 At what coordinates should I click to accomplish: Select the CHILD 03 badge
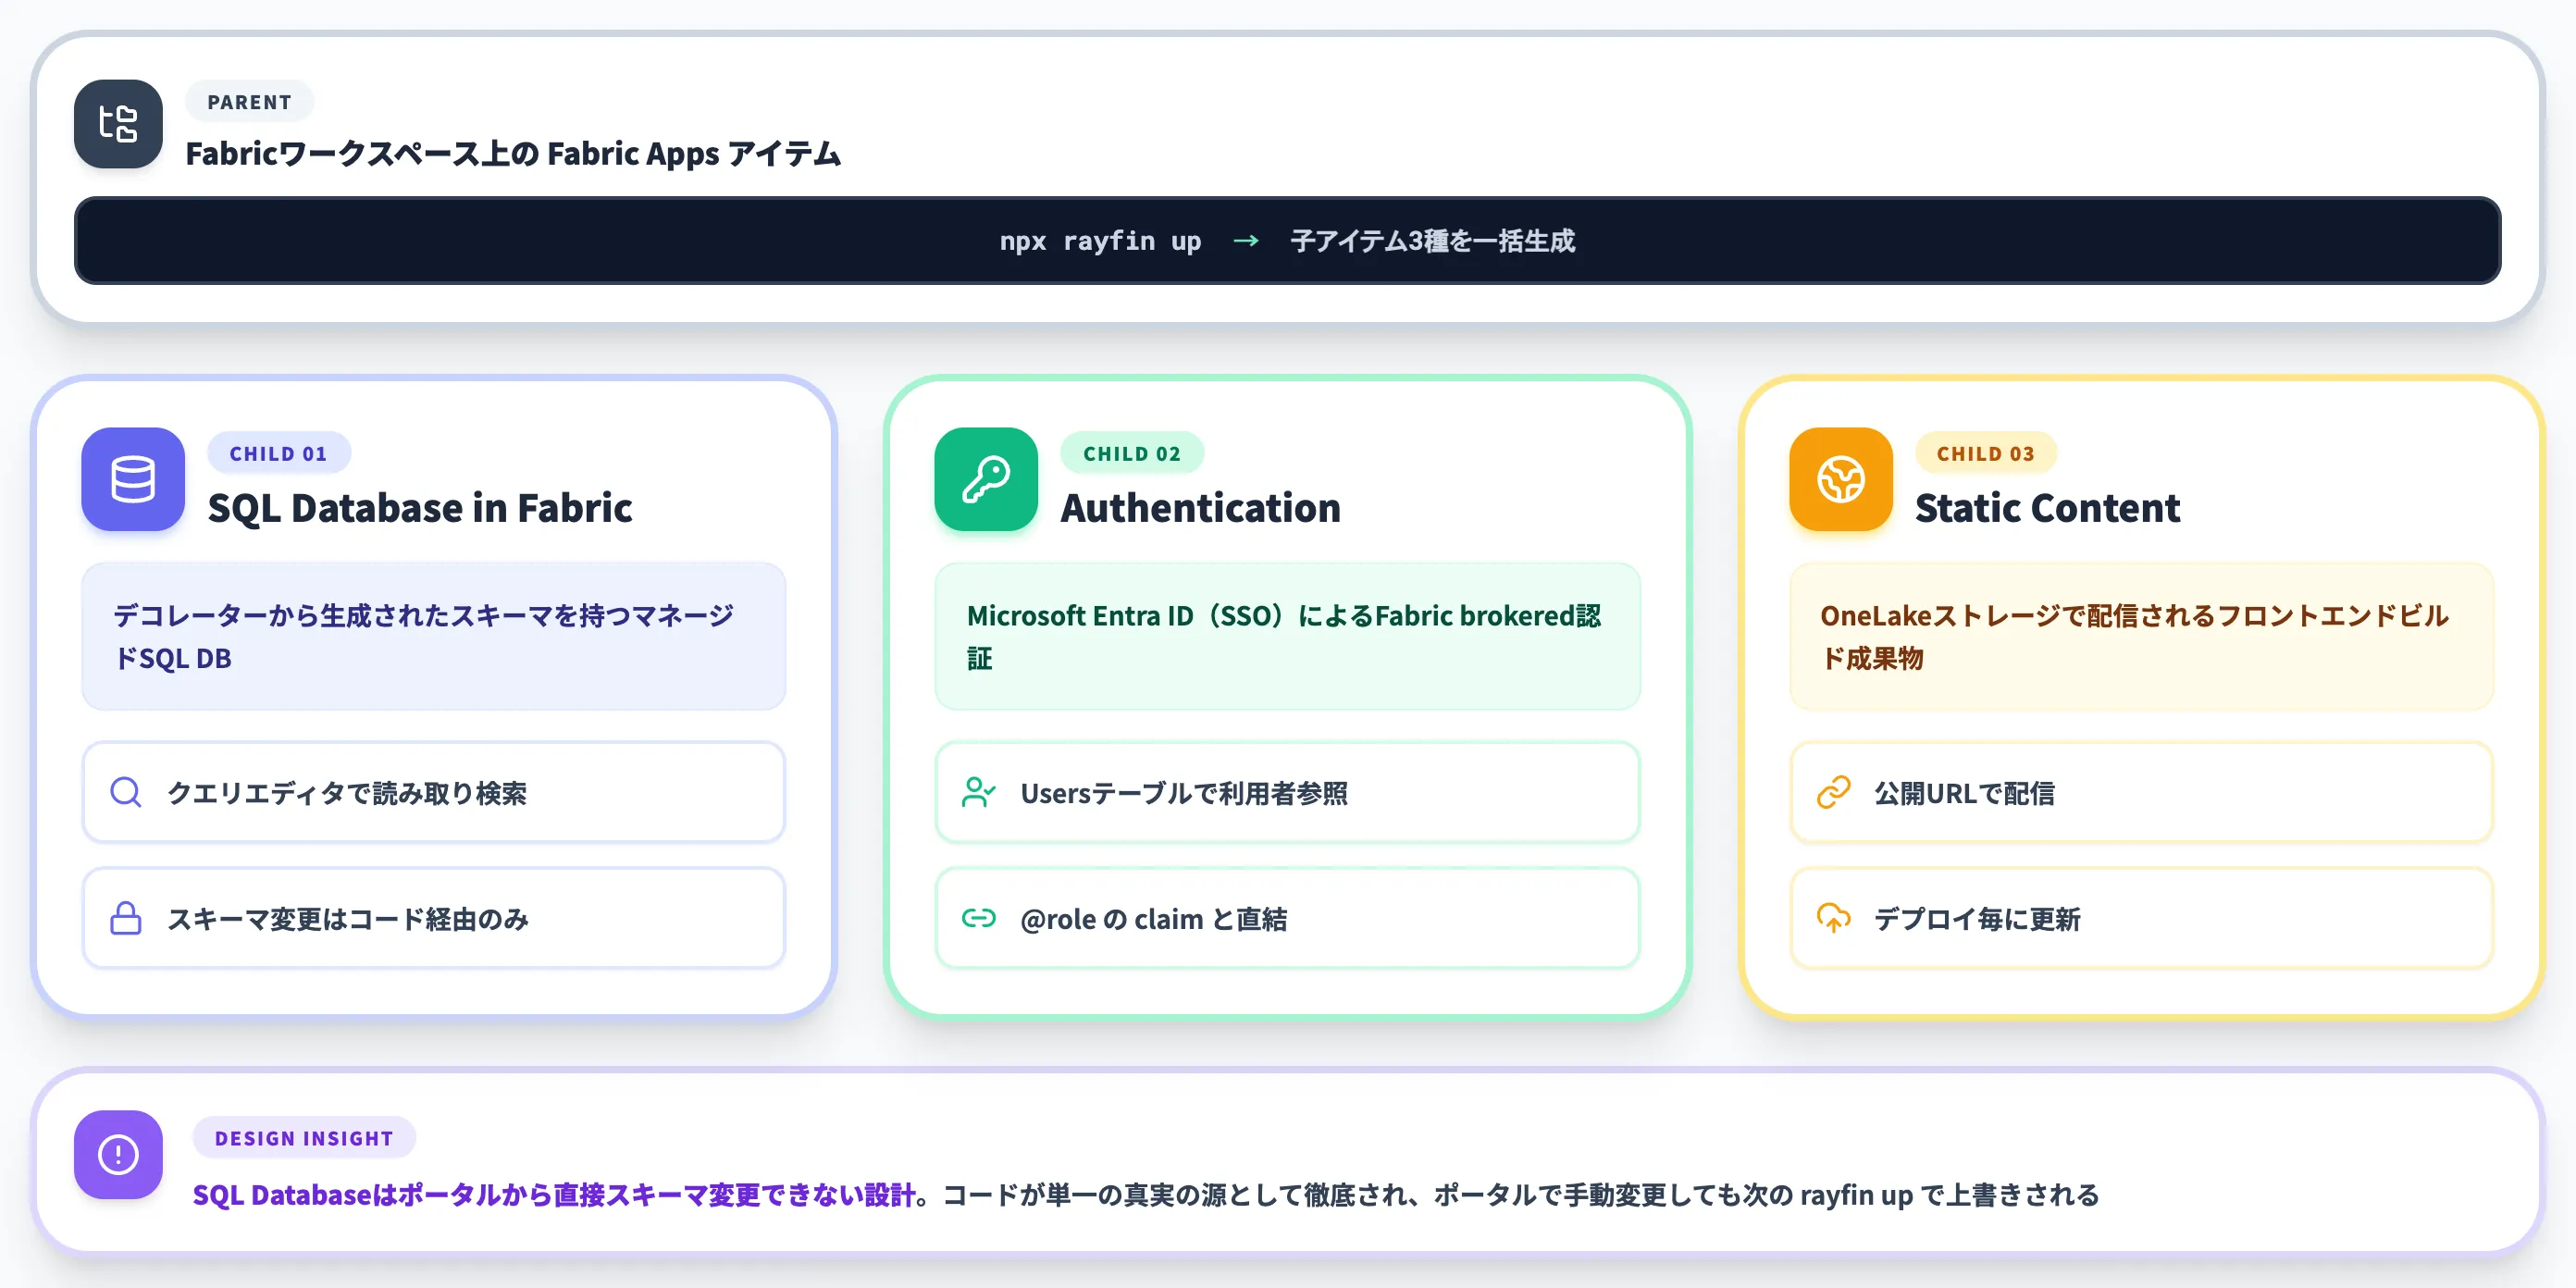[x=1986, y=453]
